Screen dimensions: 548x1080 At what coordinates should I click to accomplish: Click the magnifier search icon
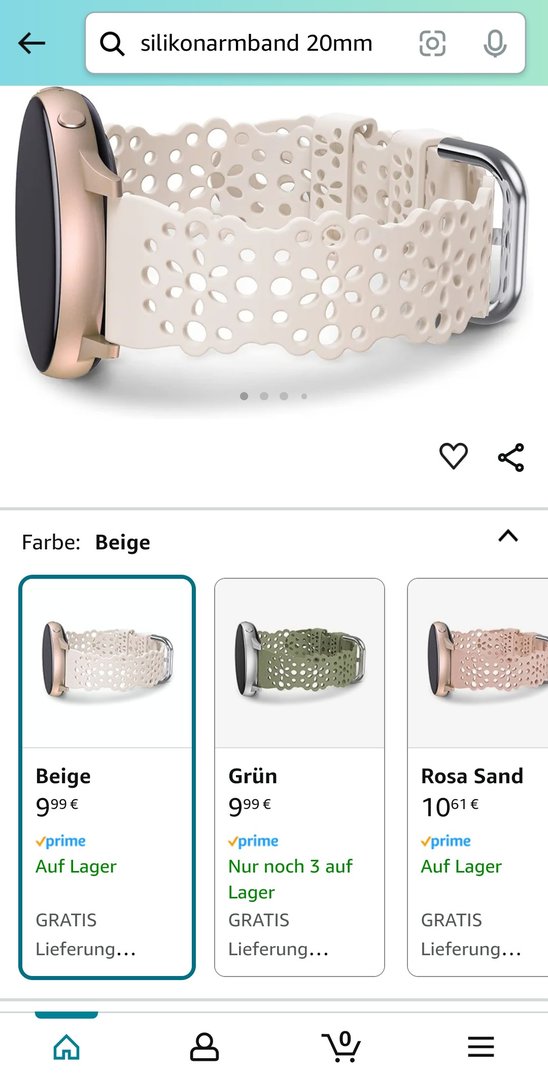click(x=112, y=44)
